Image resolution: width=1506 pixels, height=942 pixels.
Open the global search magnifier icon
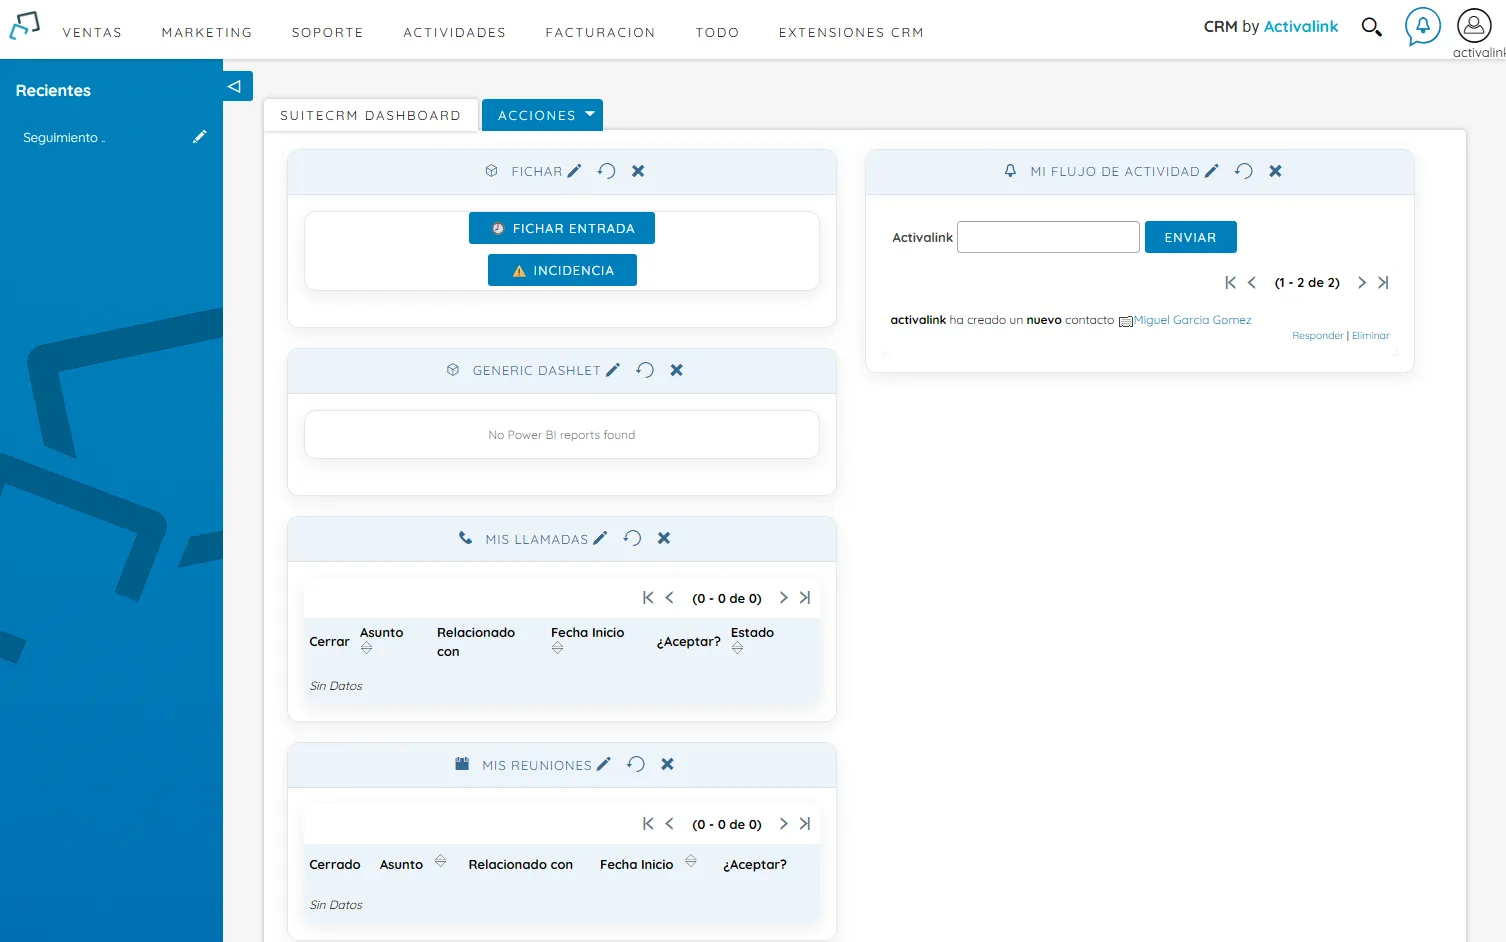[x=1372, y=27]
